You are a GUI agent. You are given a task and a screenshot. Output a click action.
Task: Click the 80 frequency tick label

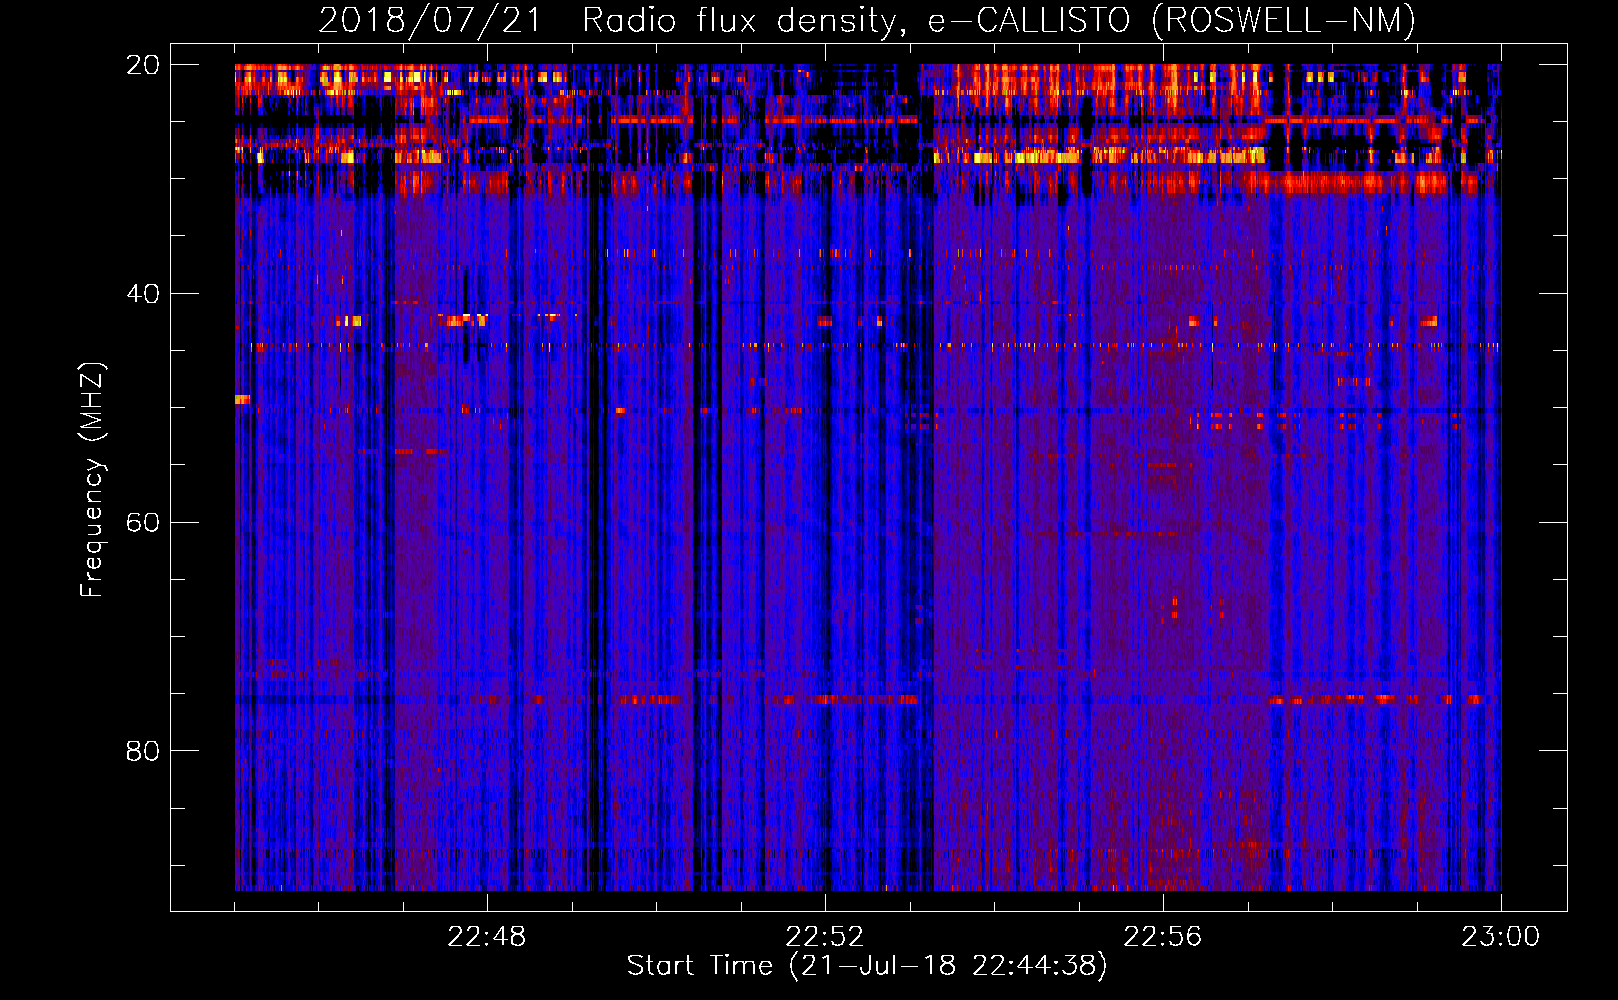coord(143,751)
